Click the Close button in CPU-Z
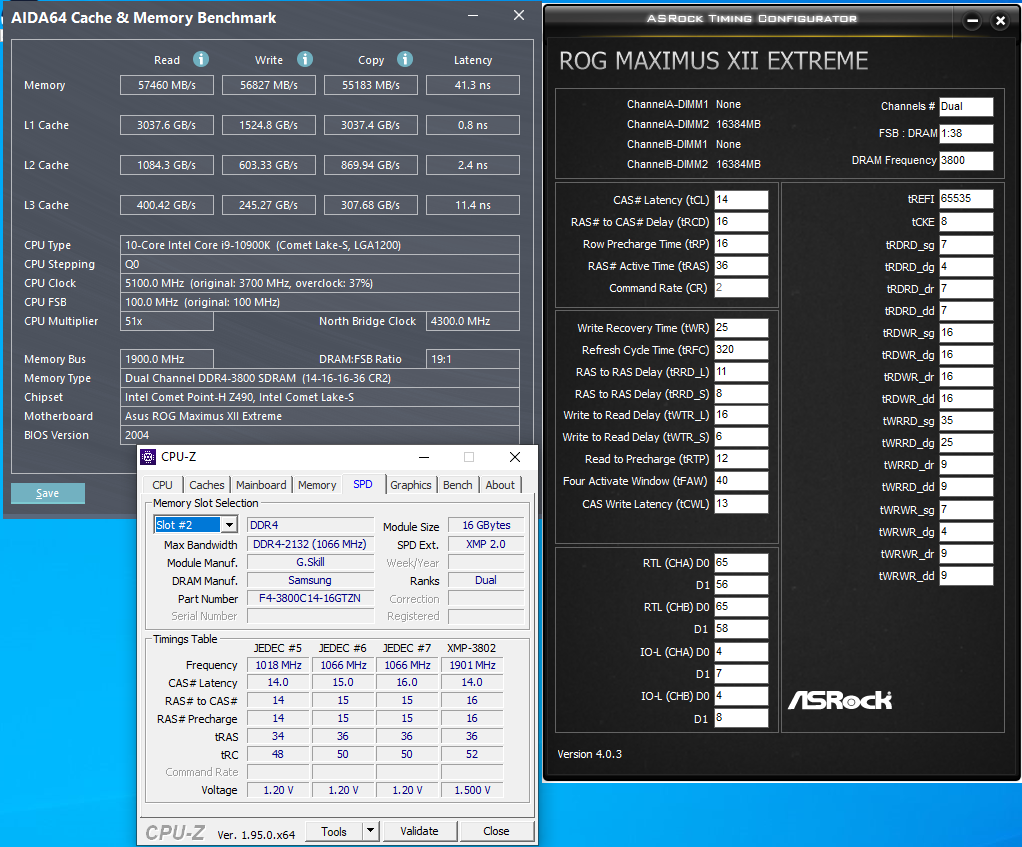Viewport: 1022px width, 847px height. [496, 831]
